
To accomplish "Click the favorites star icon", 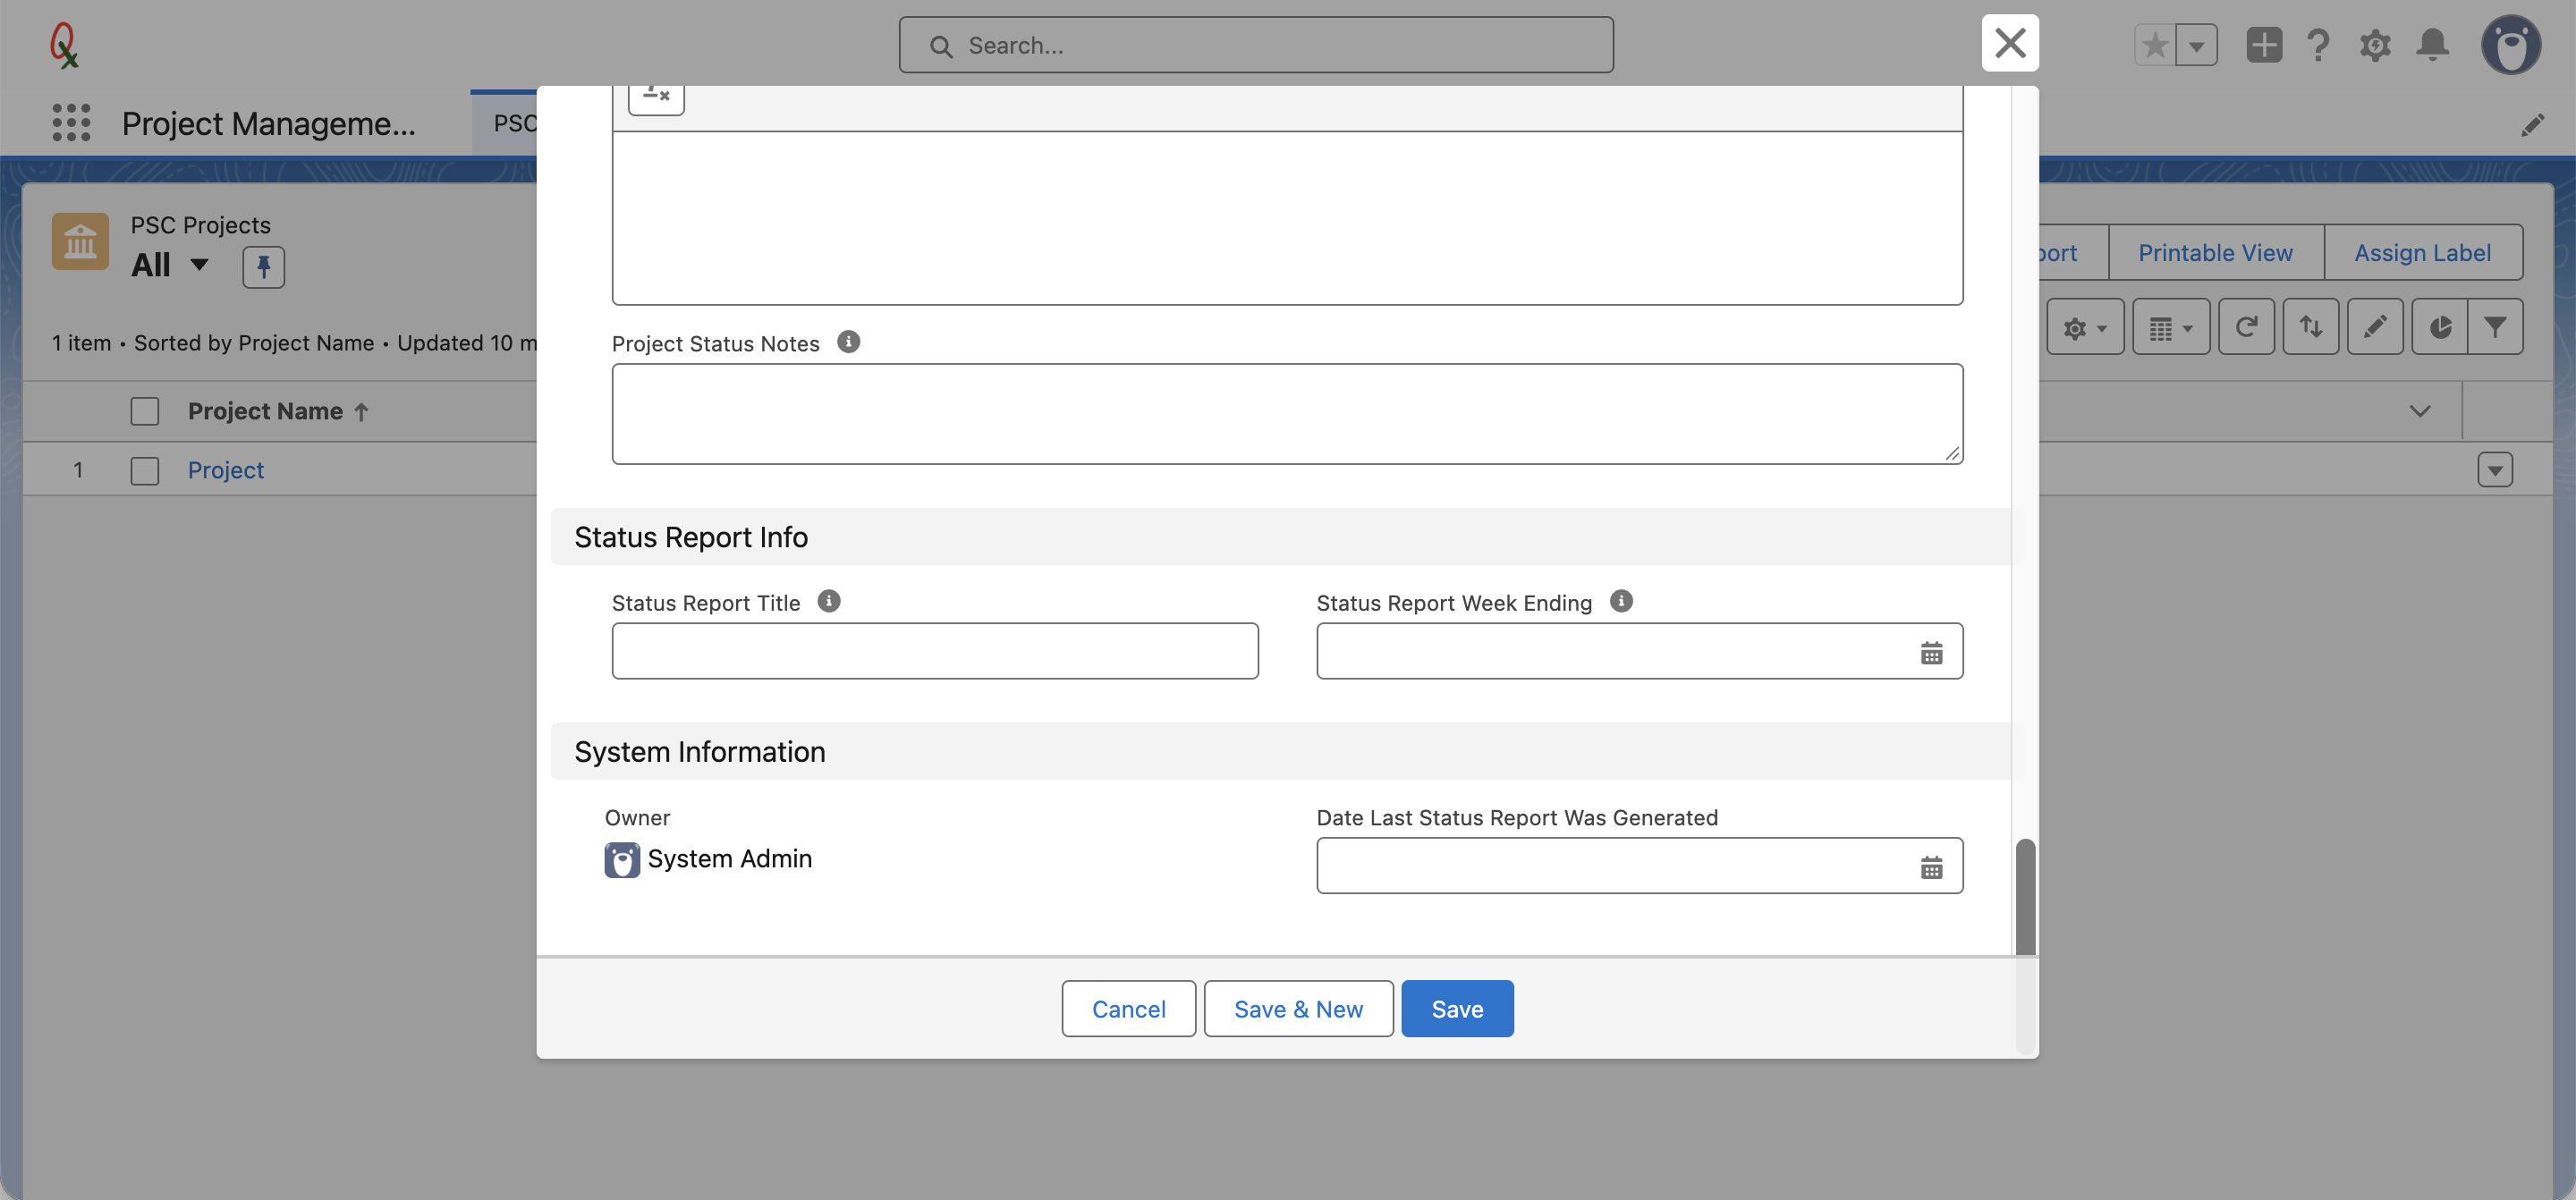I will click(2155, 45).
